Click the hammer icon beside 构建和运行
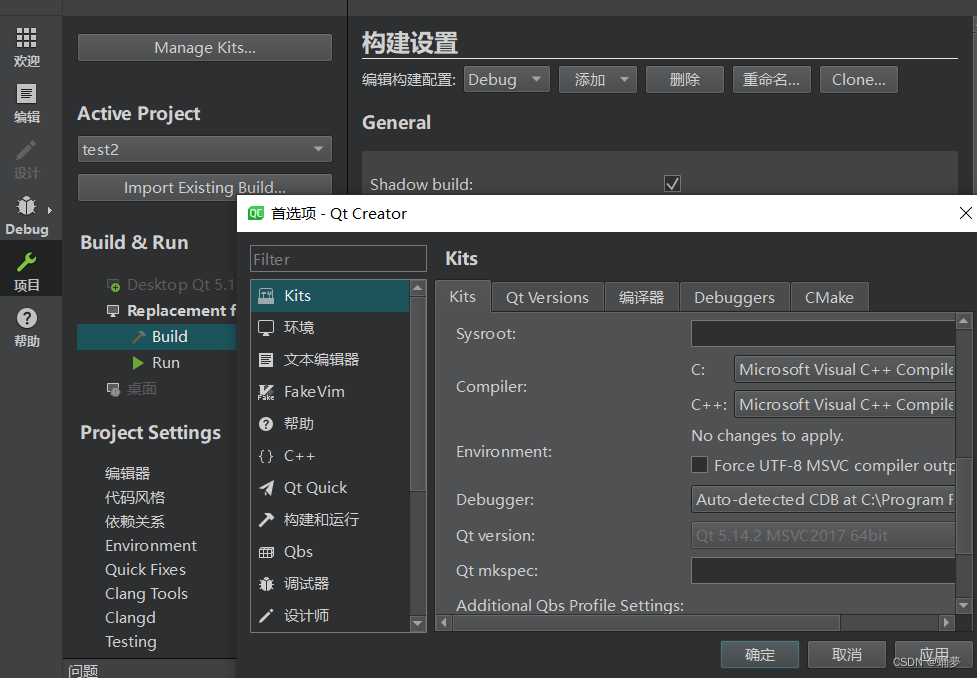The image size is (977, 678). tap(266, 520)
